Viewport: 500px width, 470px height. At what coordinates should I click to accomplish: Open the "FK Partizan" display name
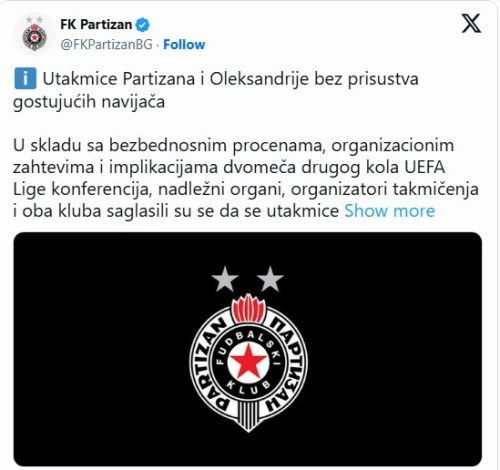click(x=96, y=25)
